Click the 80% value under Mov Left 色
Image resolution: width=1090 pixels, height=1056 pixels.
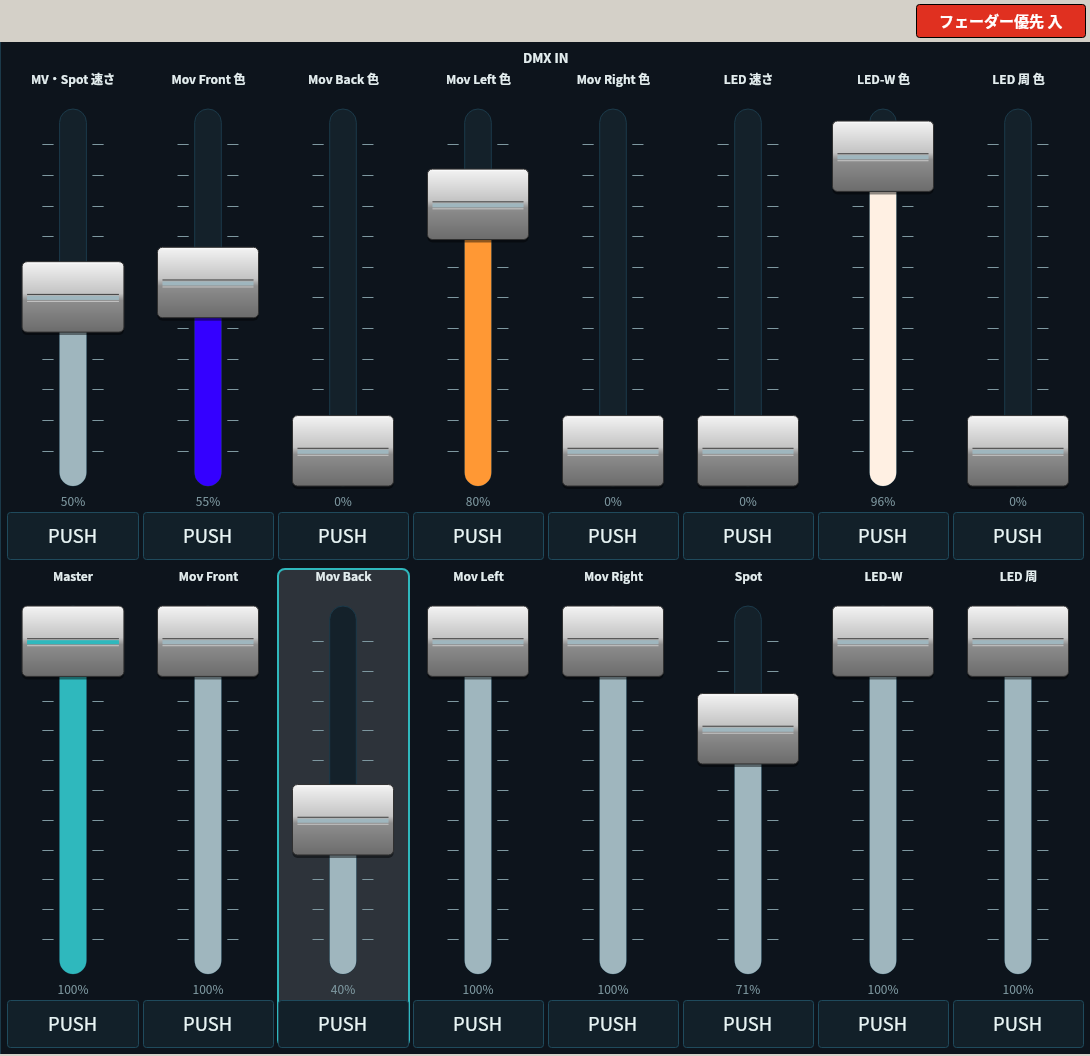click(x=478, y=502)
